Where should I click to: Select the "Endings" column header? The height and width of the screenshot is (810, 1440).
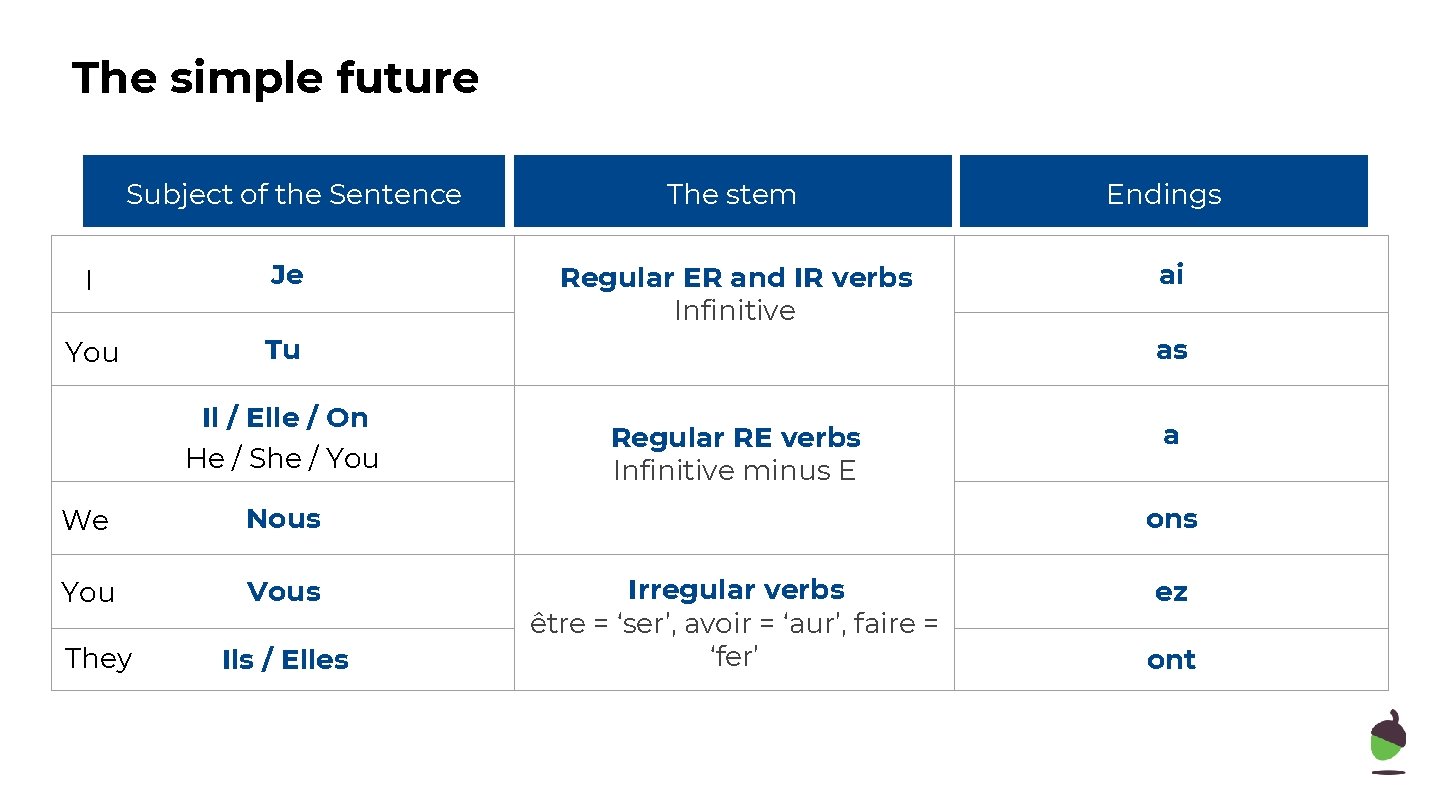point(1164,194)
